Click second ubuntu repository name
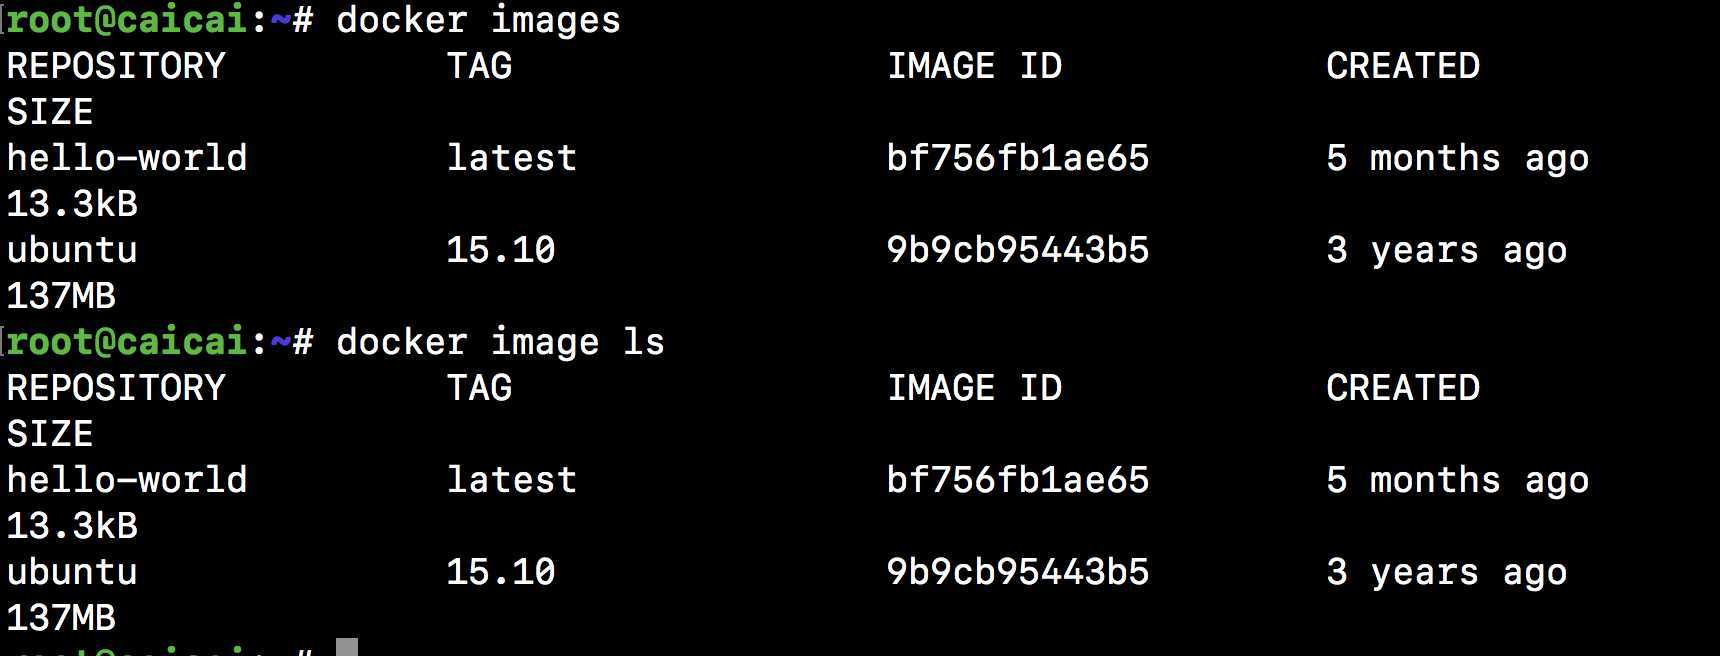Viewport: 1720px width, 656px height. [72, 572]
